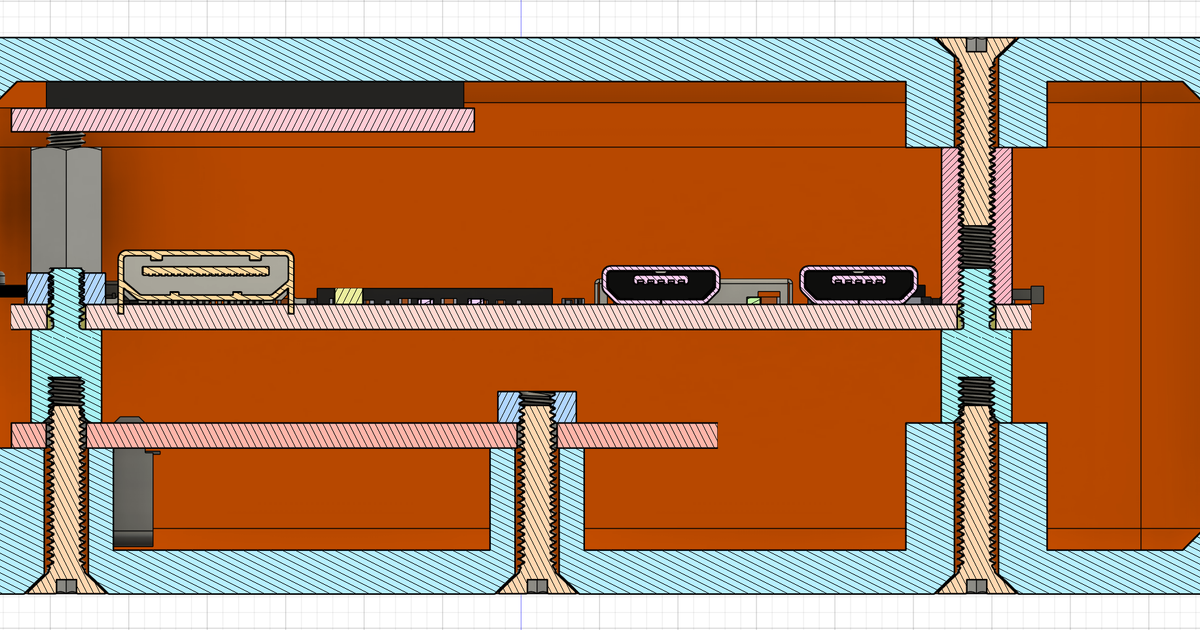Select the gray hex standoff on the left
The width and height of the screenshot is (1200, 630).
(x=65, y=205)
